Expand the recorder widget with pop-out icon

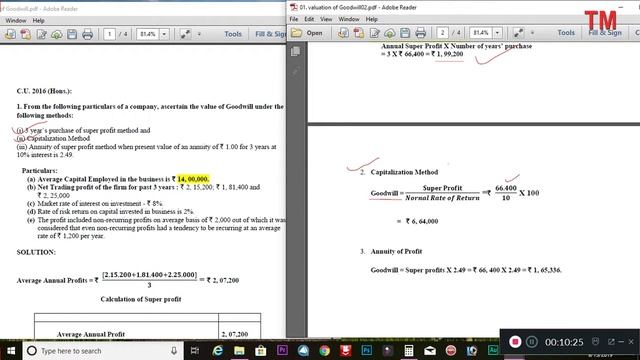[611, 342]
